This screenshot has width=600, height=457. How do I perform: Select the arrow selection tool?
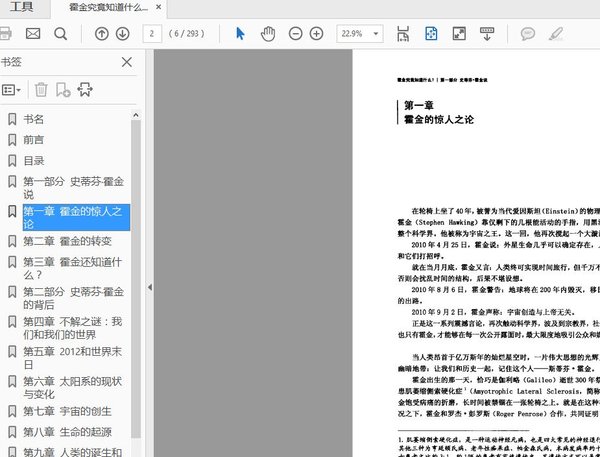click(240, 34)
